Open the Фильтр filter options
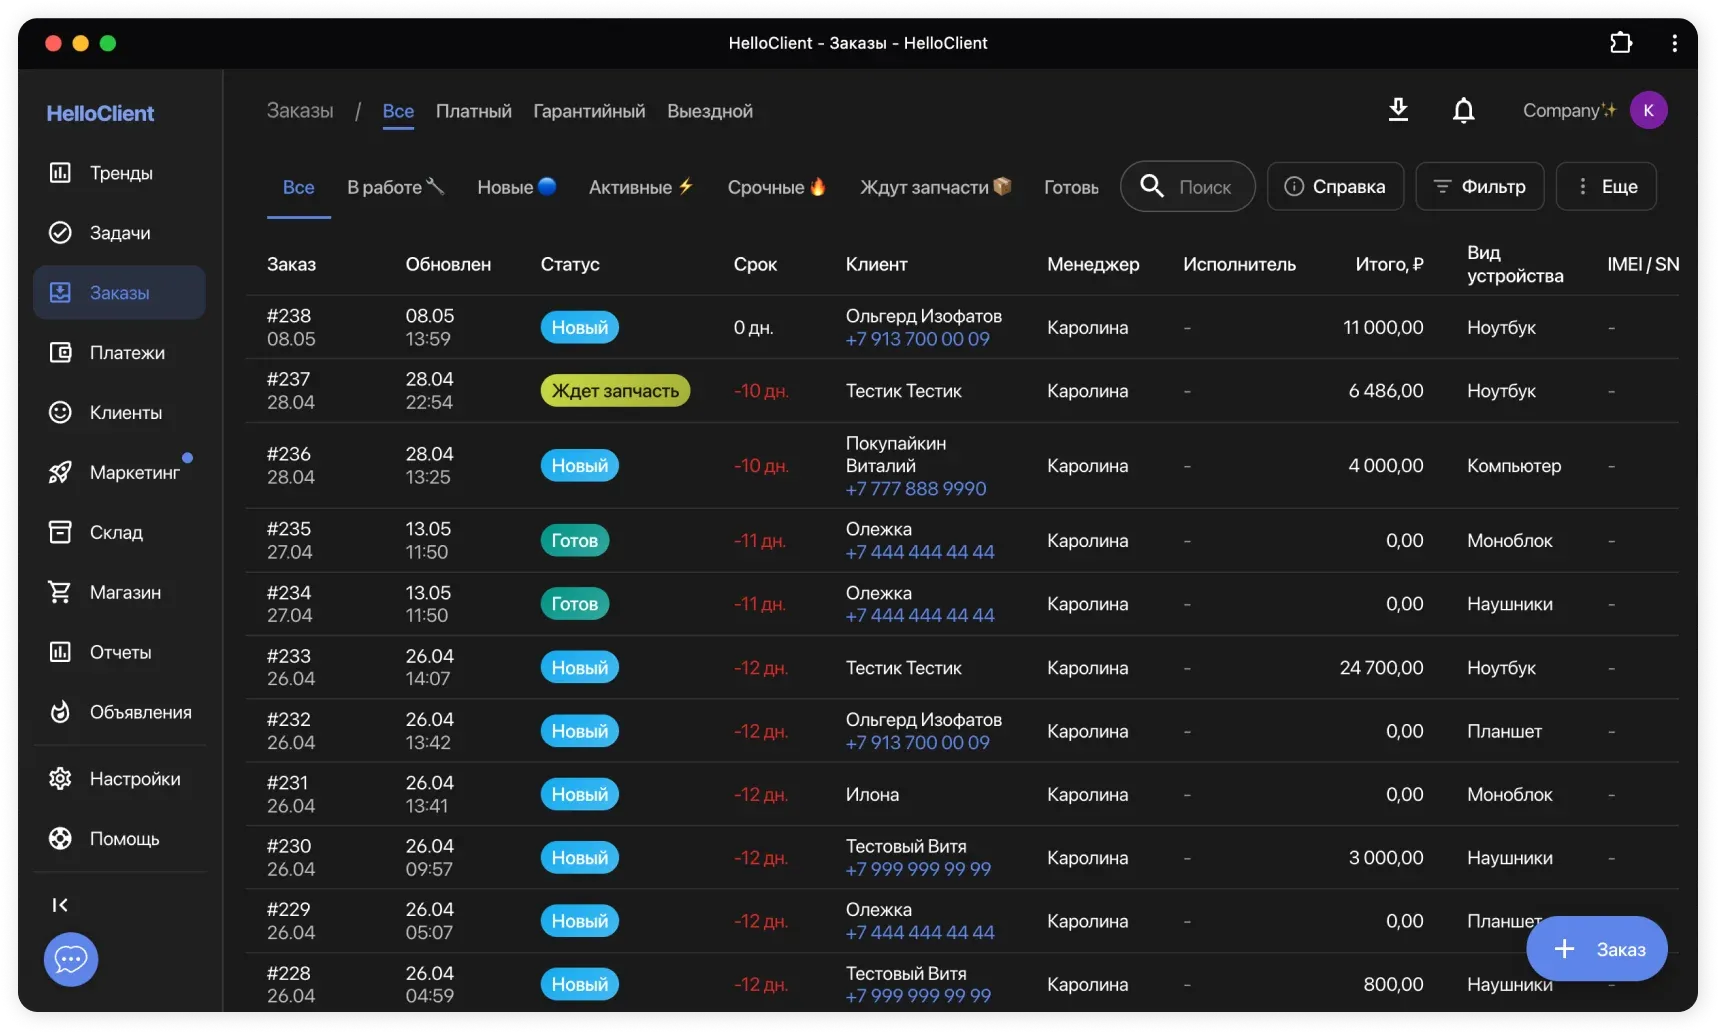Image resolution: width=1720 pixels, height=1034 pixels. click(x=1479, y=187)
